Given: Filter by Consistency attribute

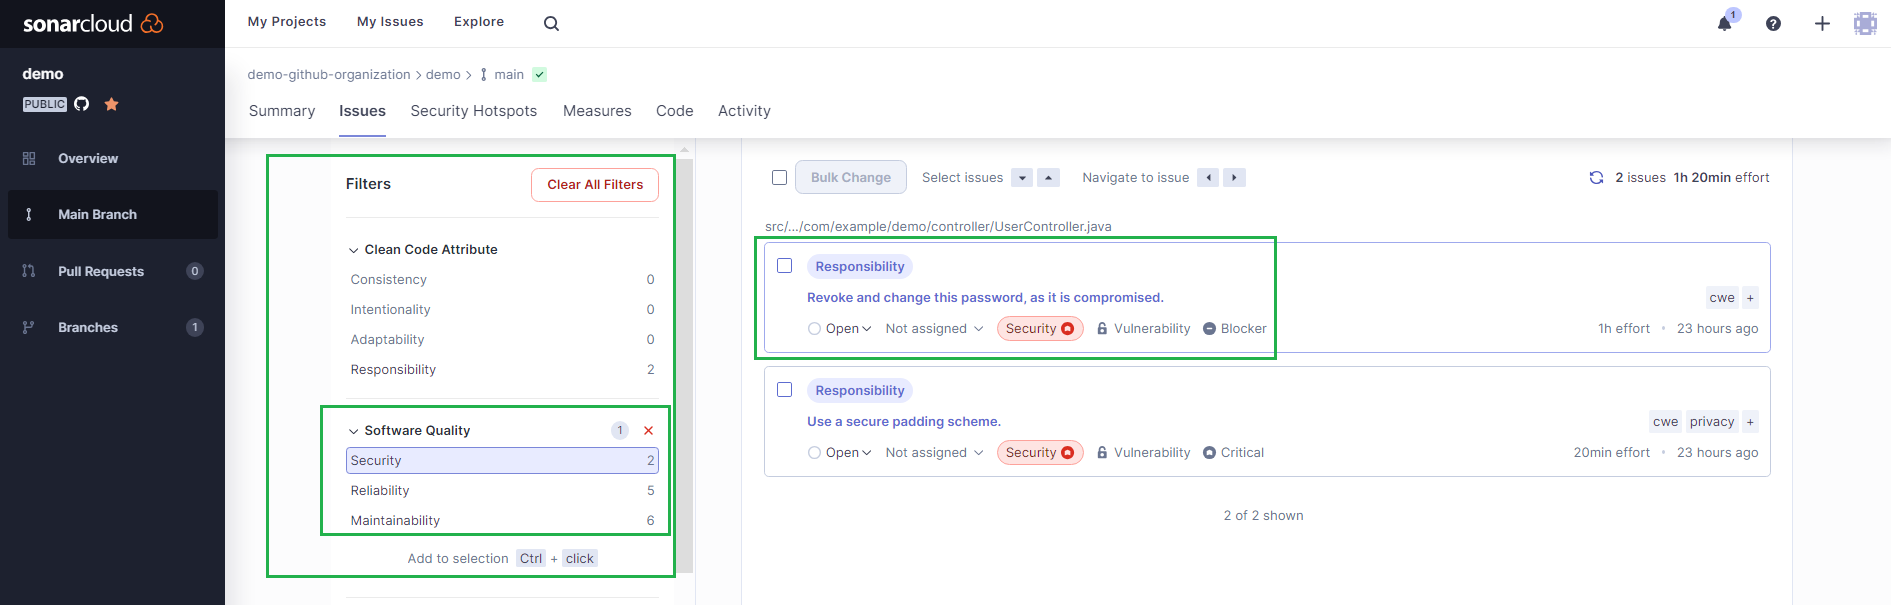Looking at the screenshot, I should point(502,280).
